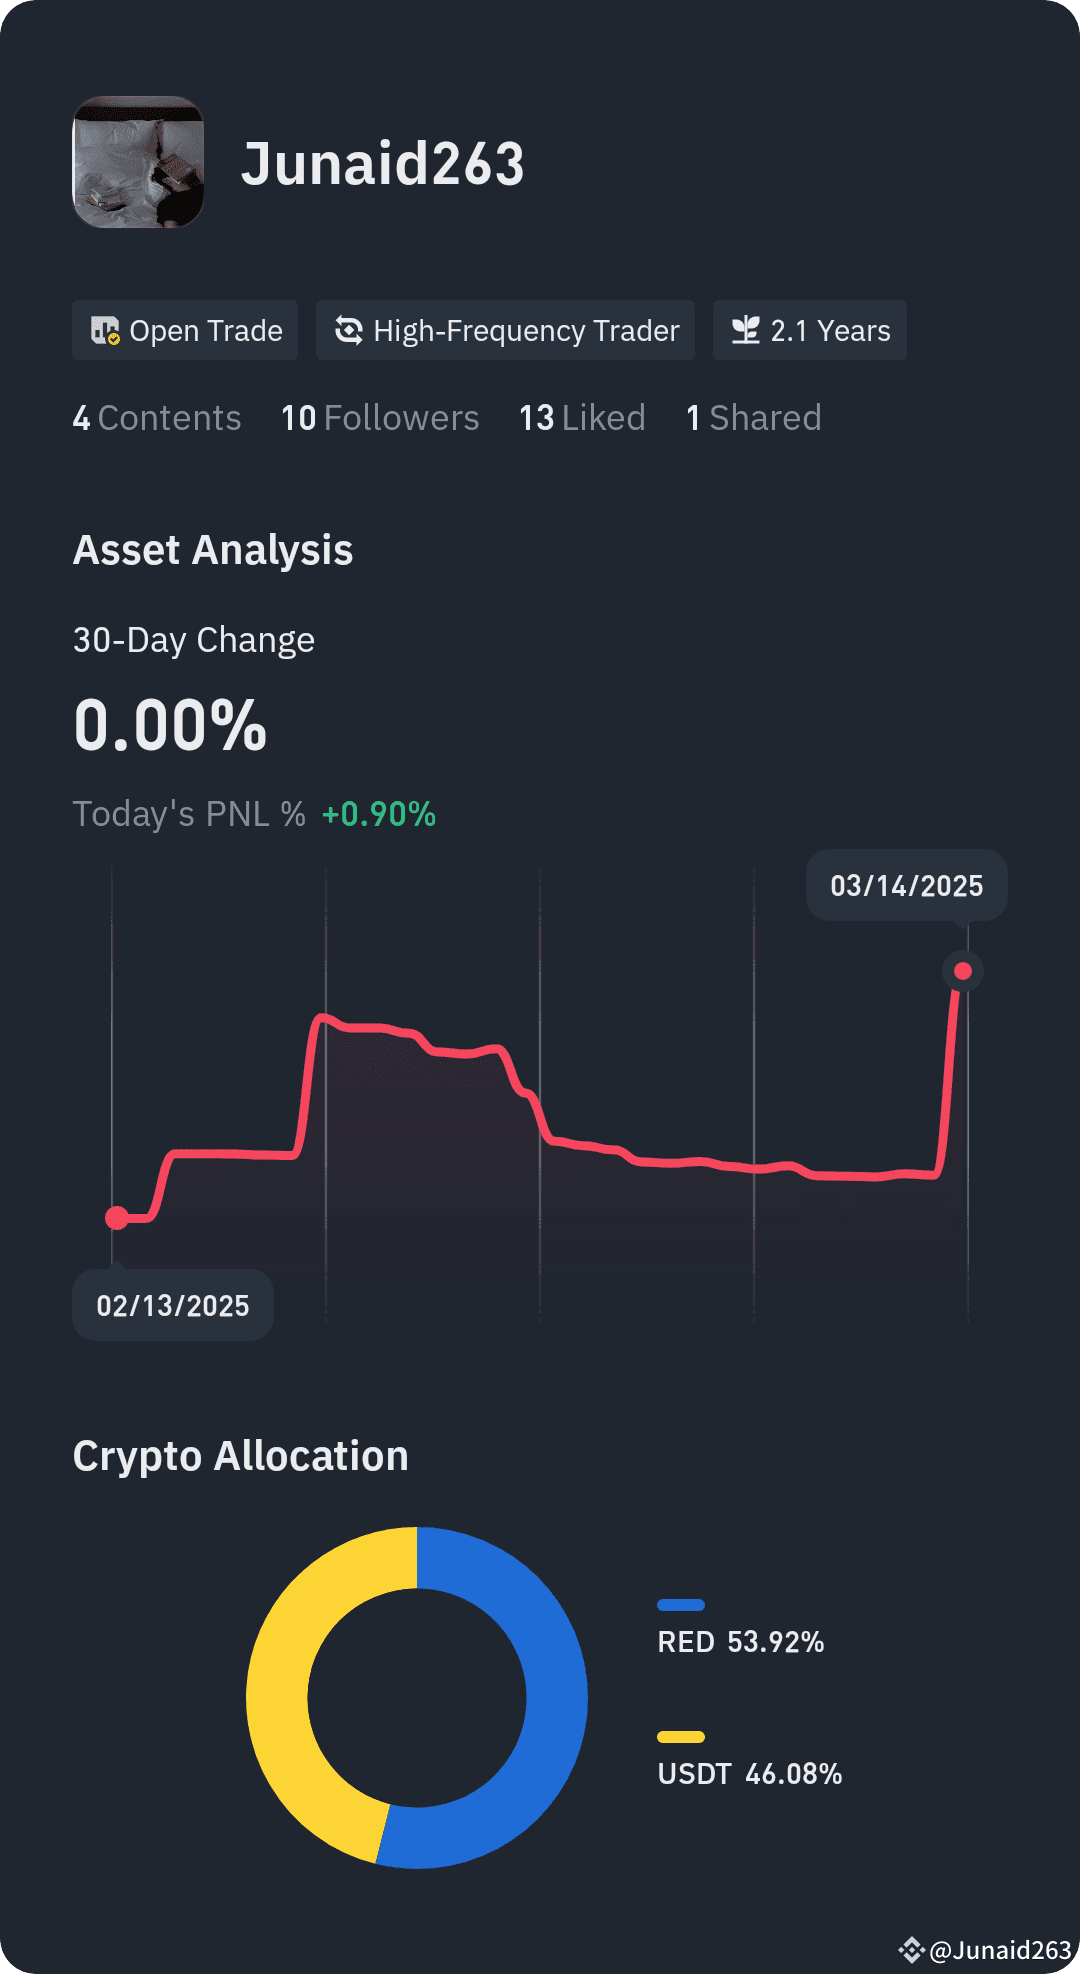Click the High-Frequency Trader cycle icon
Viewport: 1080px width, 1974px height.
[348, 330]
